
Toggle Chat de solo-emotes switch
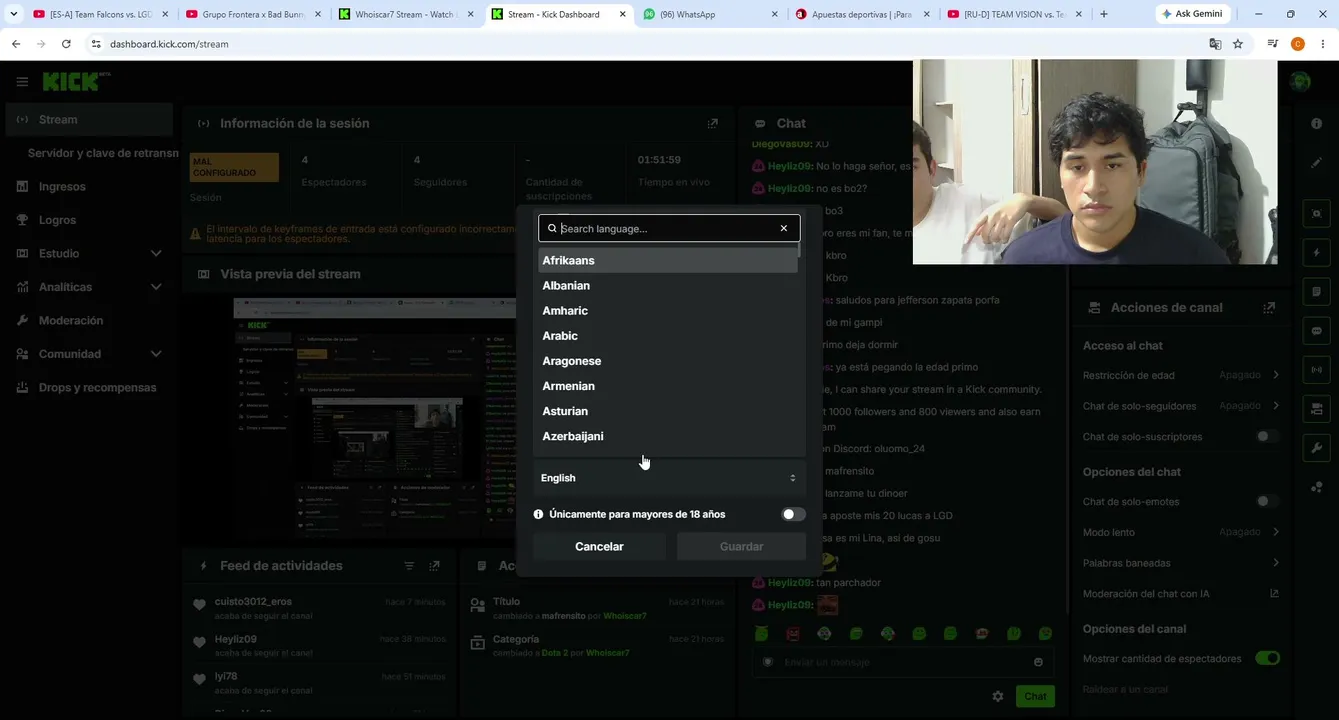tap(1267, 502)
